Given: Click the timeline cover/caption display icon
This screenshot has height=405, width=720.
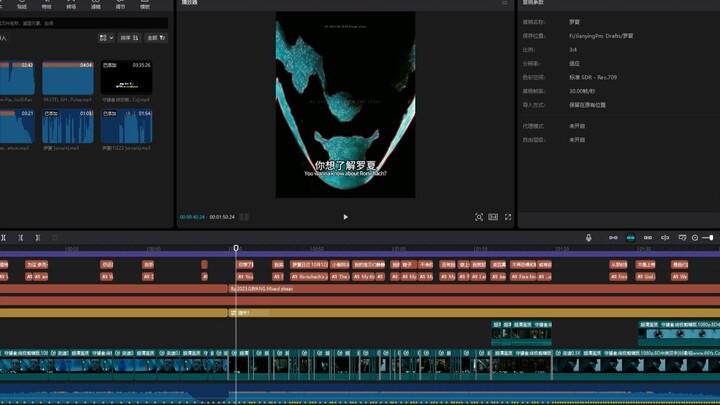Looking at the screenshot, I should tap(682, 237).
